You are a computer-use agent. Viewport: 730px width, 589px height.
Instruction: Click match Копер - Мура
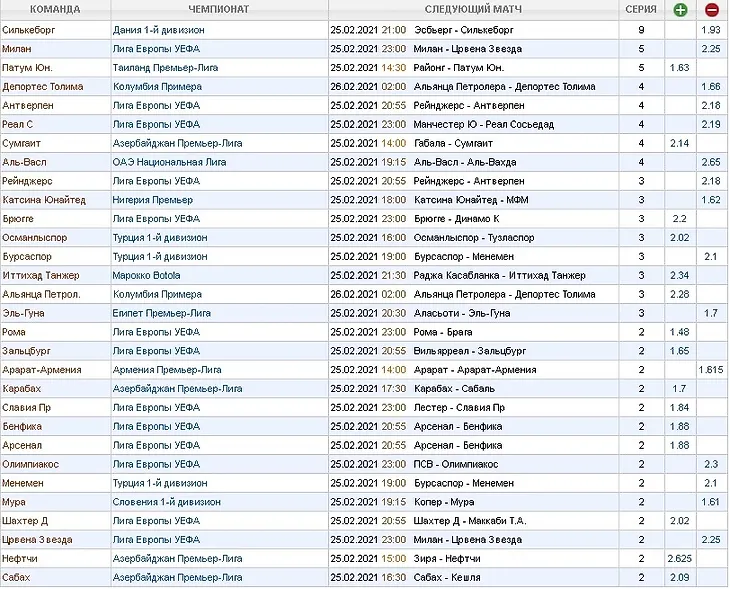[x=444, y=502]
